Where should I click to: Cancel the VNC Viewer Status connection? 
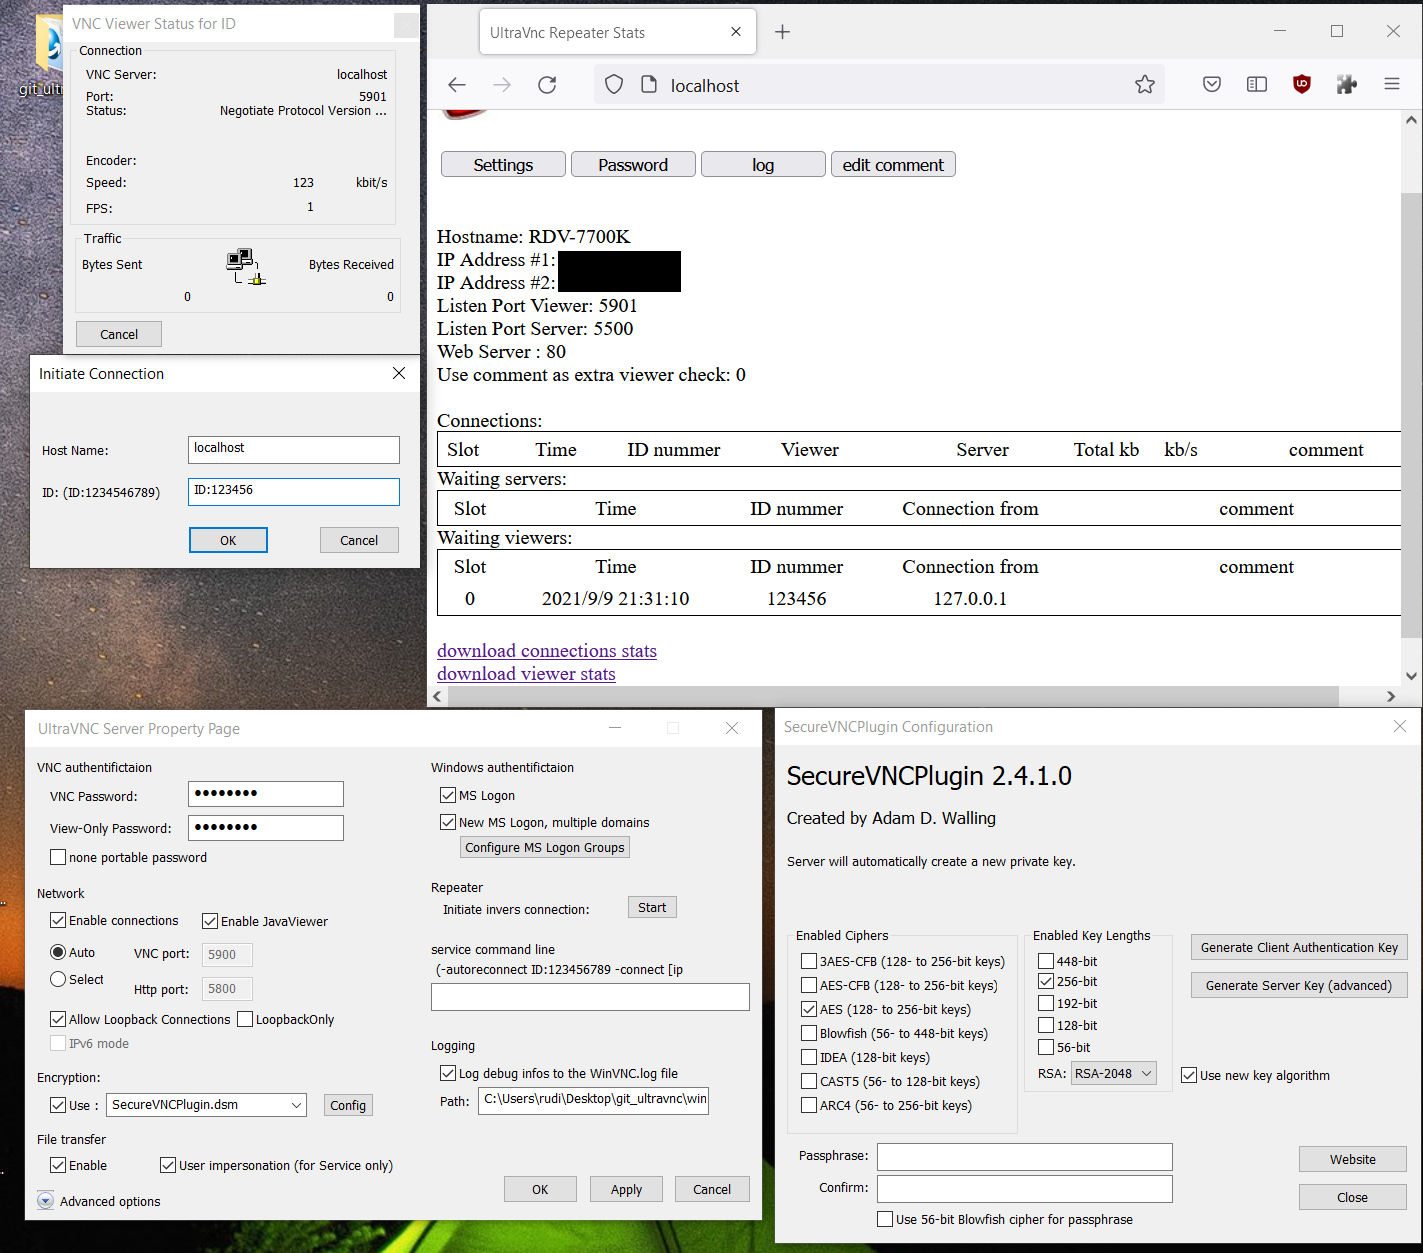pyautogui.click(x=119, y=334)
